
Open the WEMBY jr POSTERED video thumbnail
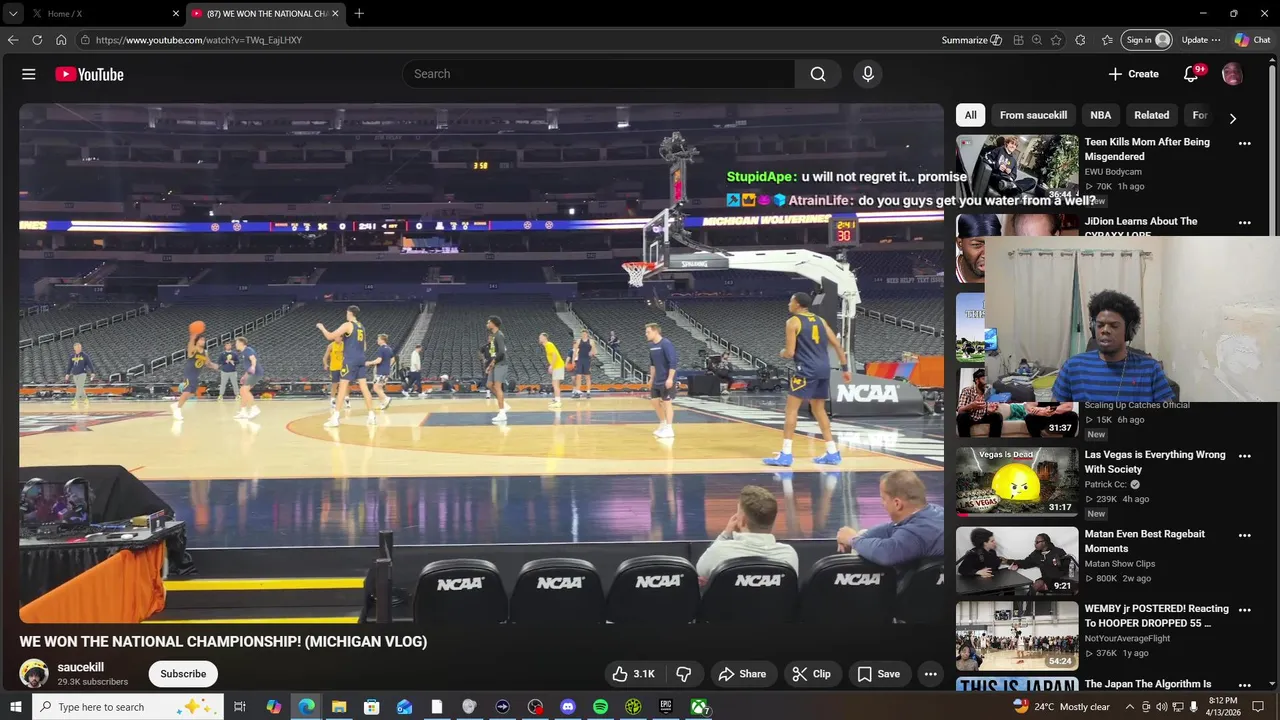click(1017, 636)
